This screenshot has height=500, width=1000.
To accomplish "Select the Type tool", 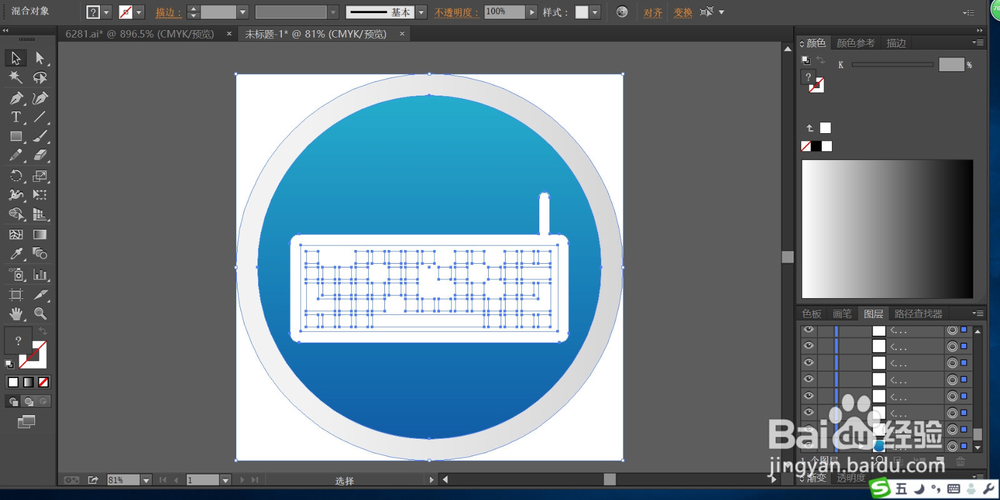I will click(x=16, y=117).
